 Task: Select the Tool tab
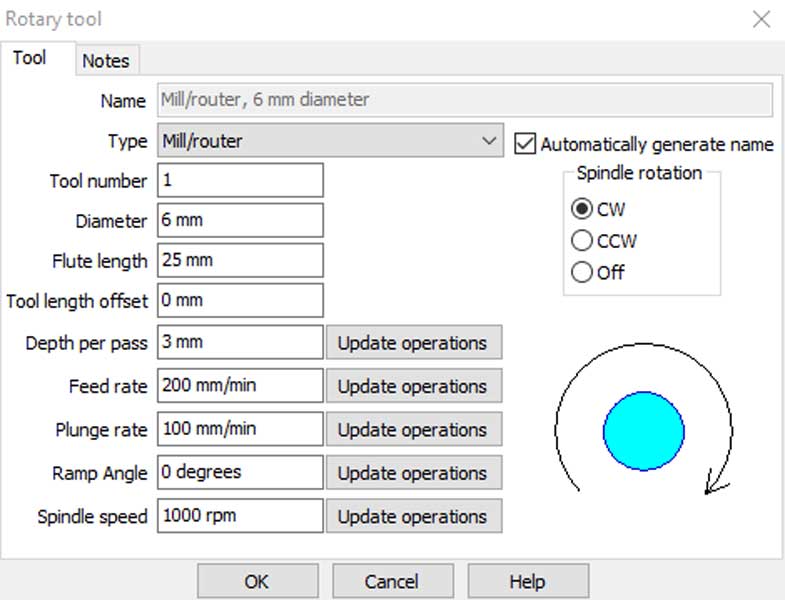coord(29,58)
